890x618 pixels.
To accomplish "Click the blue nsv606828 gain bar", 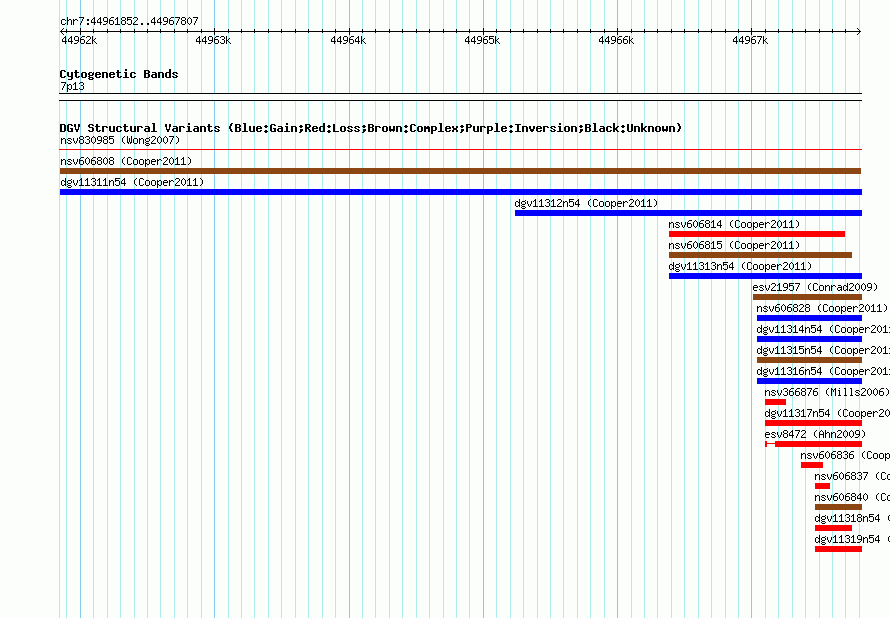I will pos(809,318).
